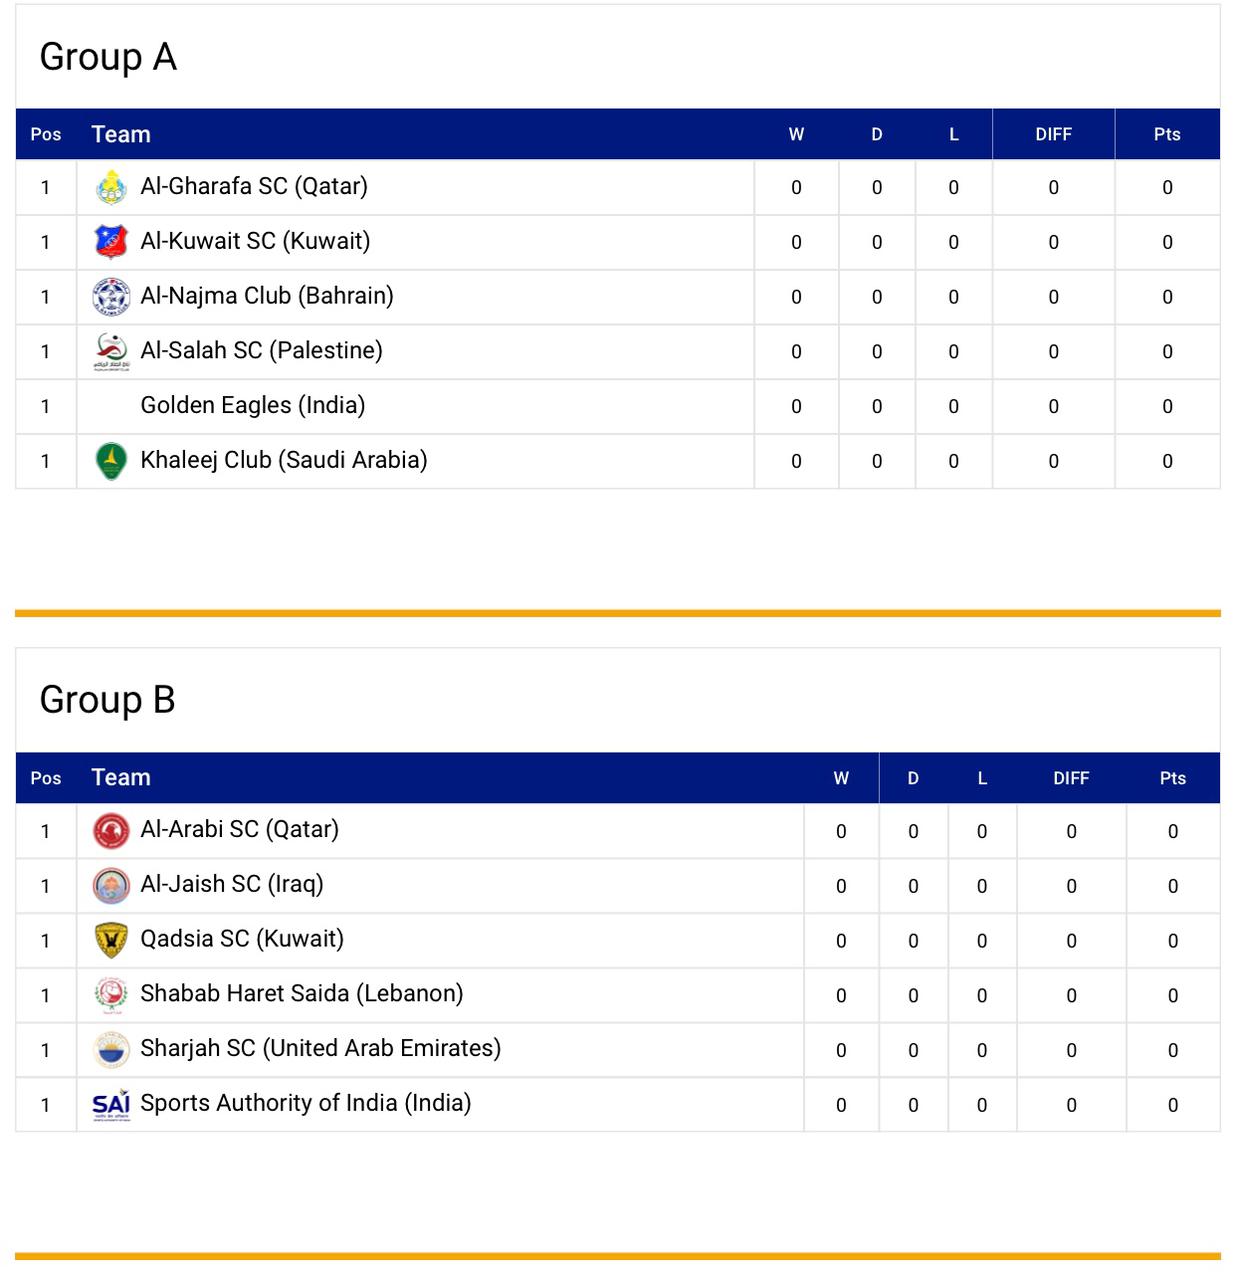Click the Group A DIFF column header

coord(1053,134)
